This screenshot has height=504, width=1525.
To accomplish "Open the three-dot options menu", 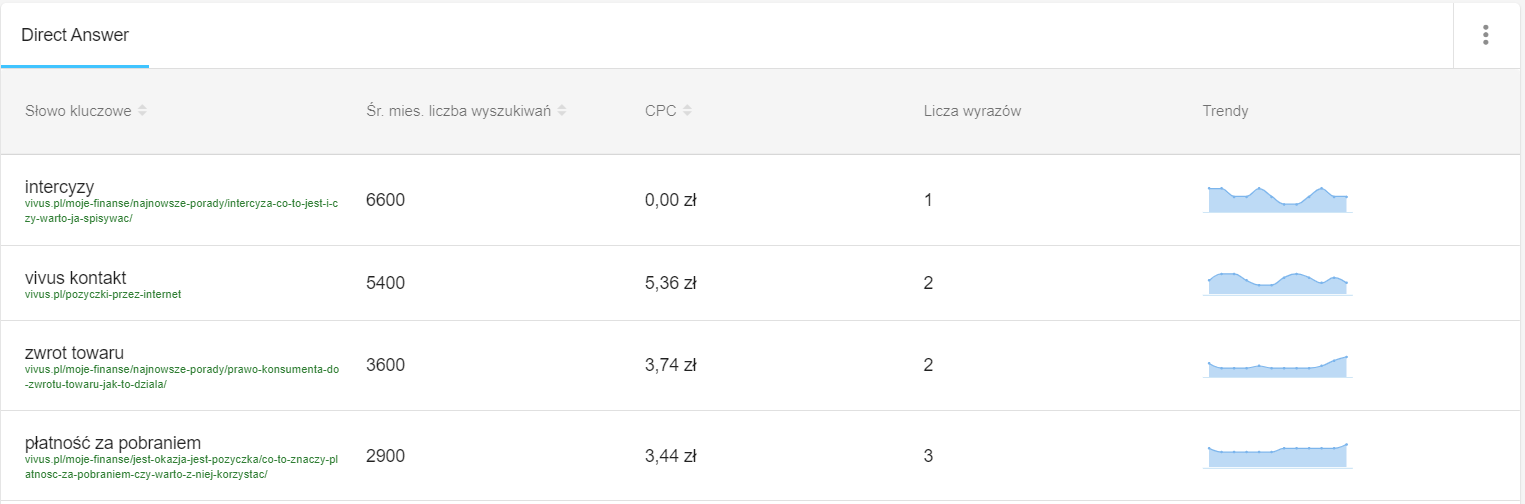I will coord(1486,35).
